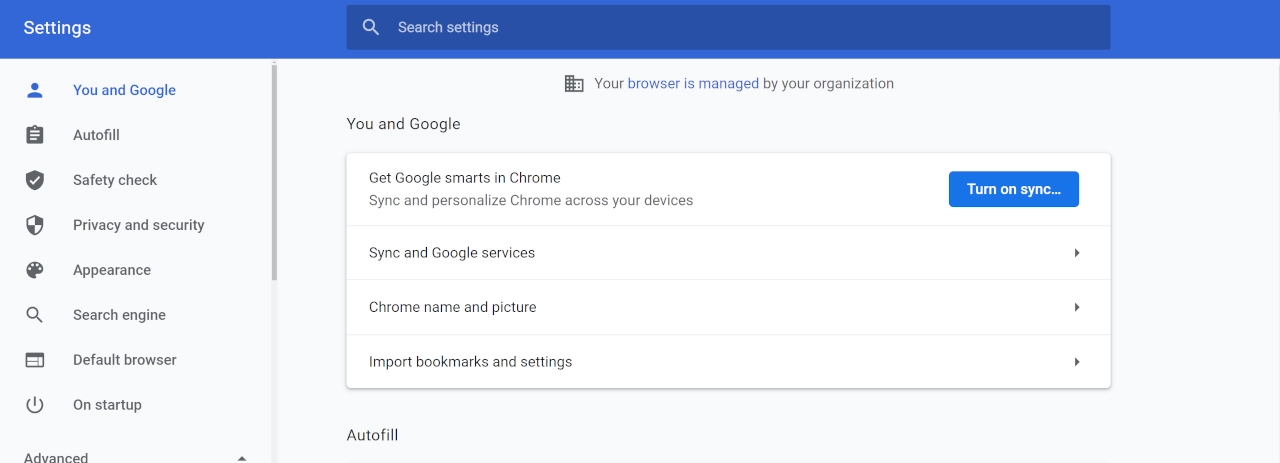The height and width of the screenshot is (463, 1280).
Task: Select Autofill in the sidebar menu
Action: pos(96,135)
